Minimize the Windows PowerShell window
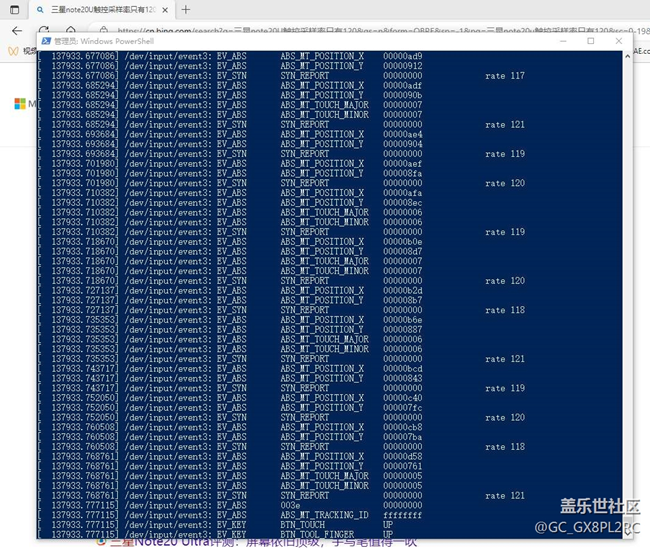650x548 pixels. (x=565, y=42)
